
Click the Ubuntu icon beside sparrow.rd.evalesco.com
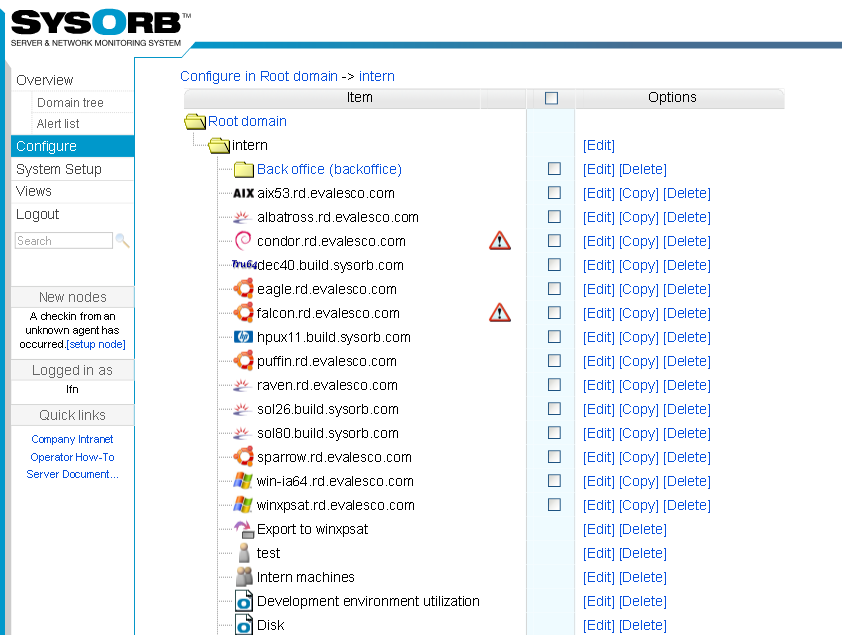click(x=244, y=457)
